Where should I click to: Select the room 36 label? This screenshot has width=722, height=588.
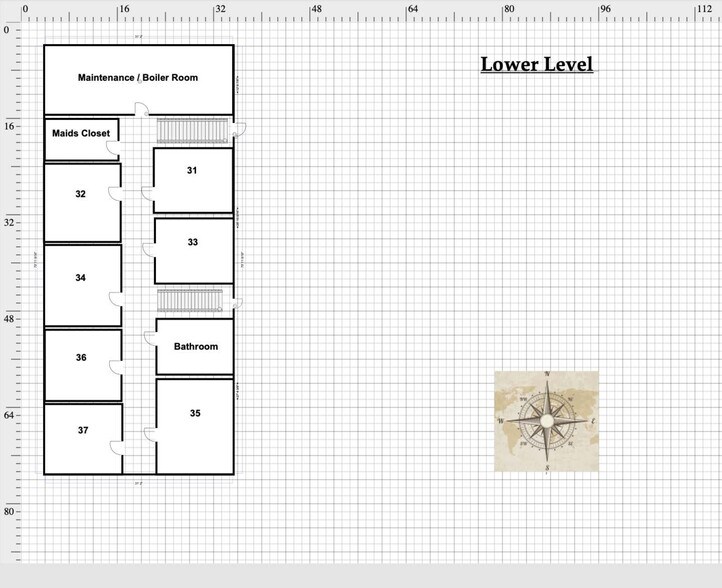(80, 357)
